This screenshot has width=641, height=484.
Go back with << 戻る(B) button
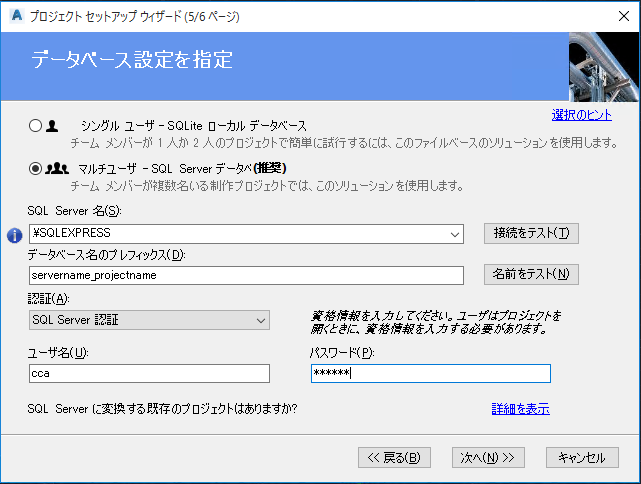pyautogui.click(x=394, y=457)
